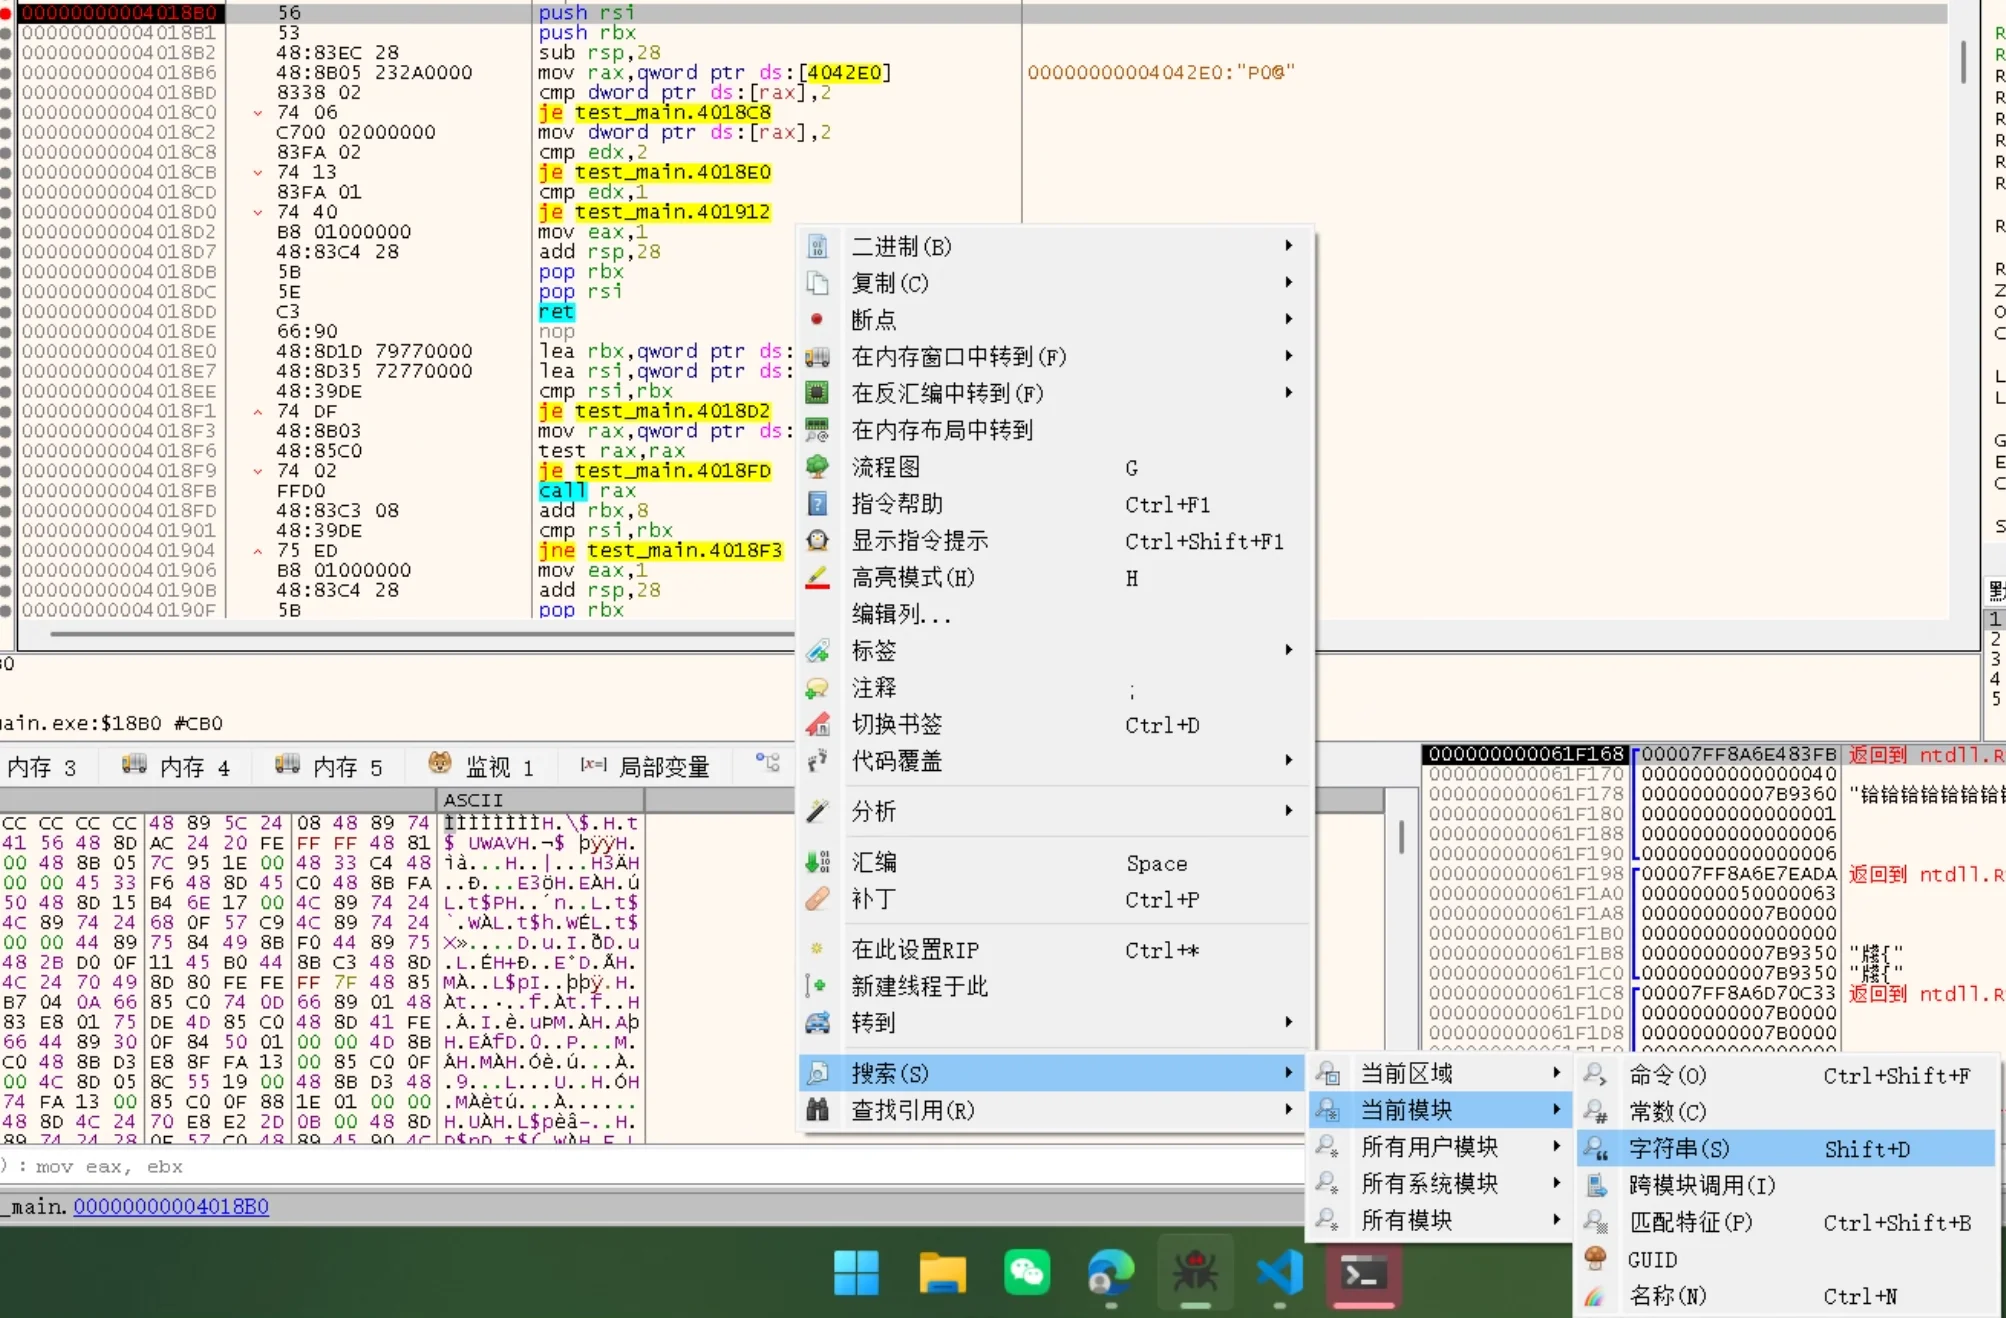
Task: Choose 匹配特征(P) menu entry
Action: point(1786,1222)
